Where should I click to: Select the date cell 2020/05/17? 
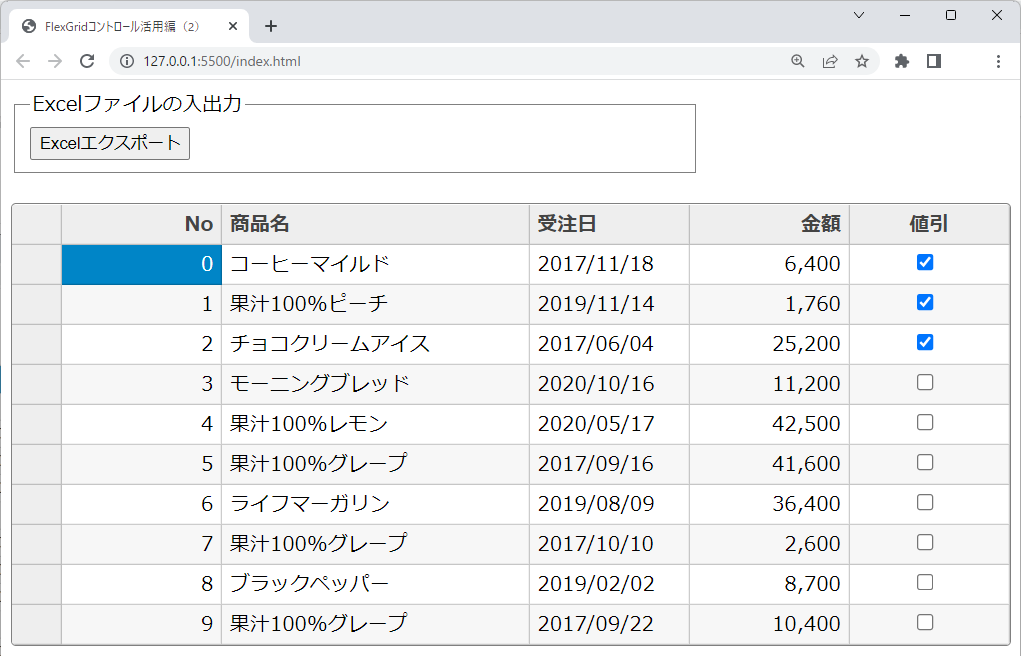609,424
